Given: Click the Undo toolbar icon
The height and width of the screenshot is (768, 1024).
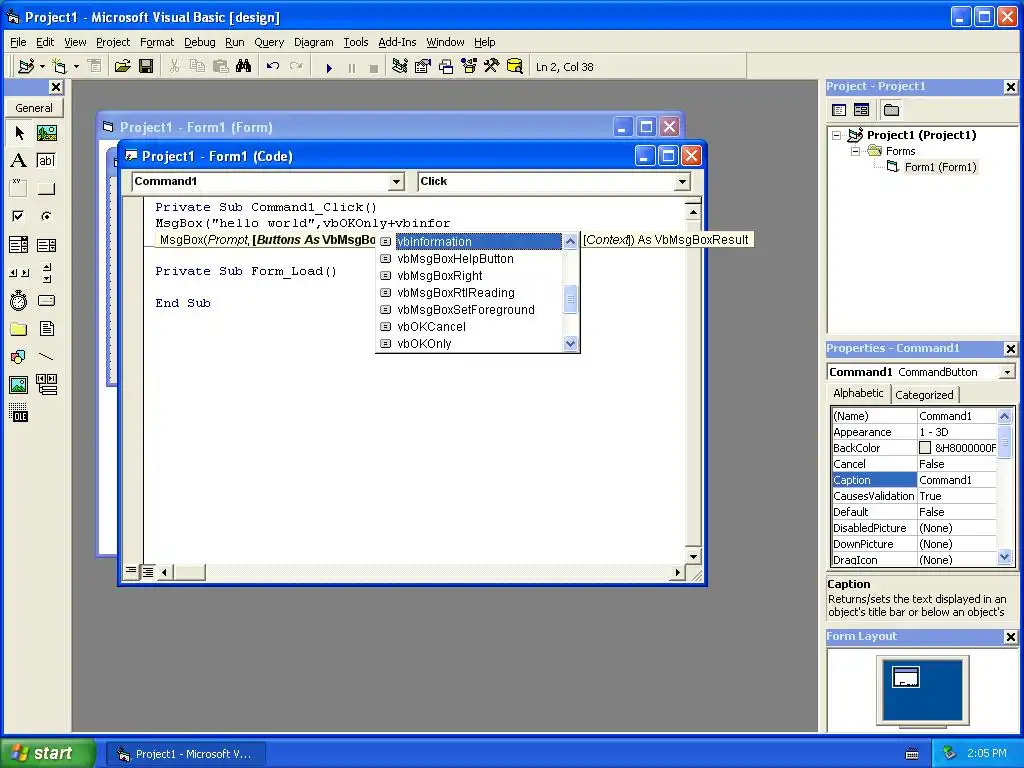Looking at the screenshot, I should 273,66.
